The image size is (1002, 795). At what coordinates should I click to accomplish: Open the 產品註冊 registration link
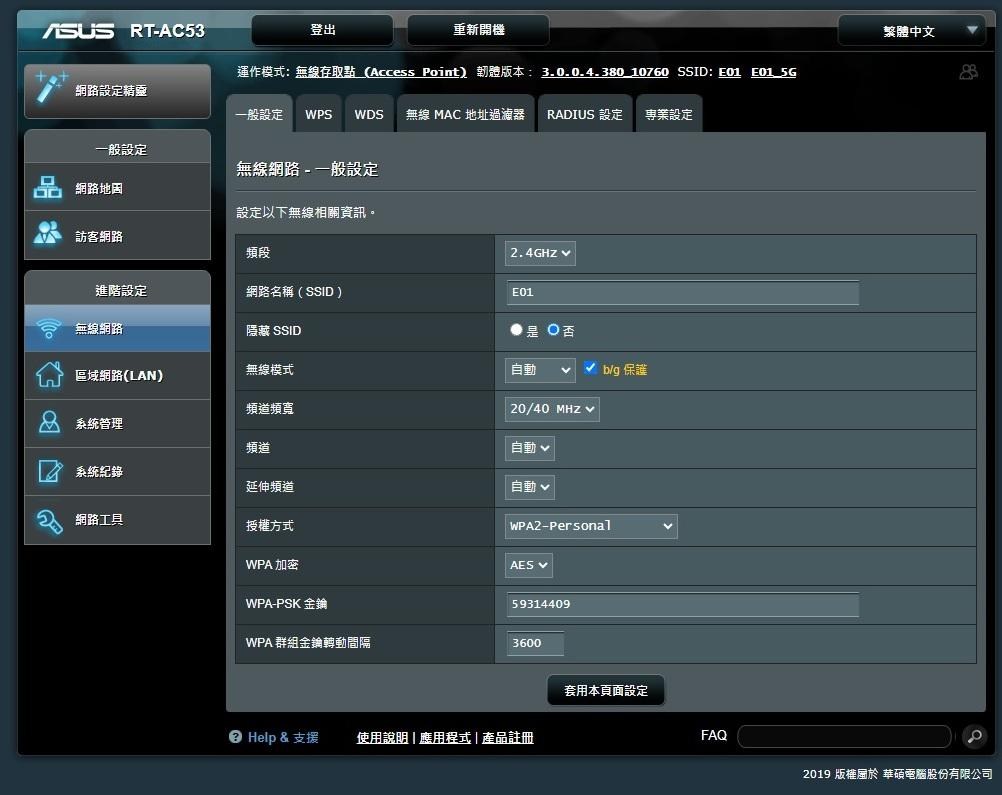508,737
